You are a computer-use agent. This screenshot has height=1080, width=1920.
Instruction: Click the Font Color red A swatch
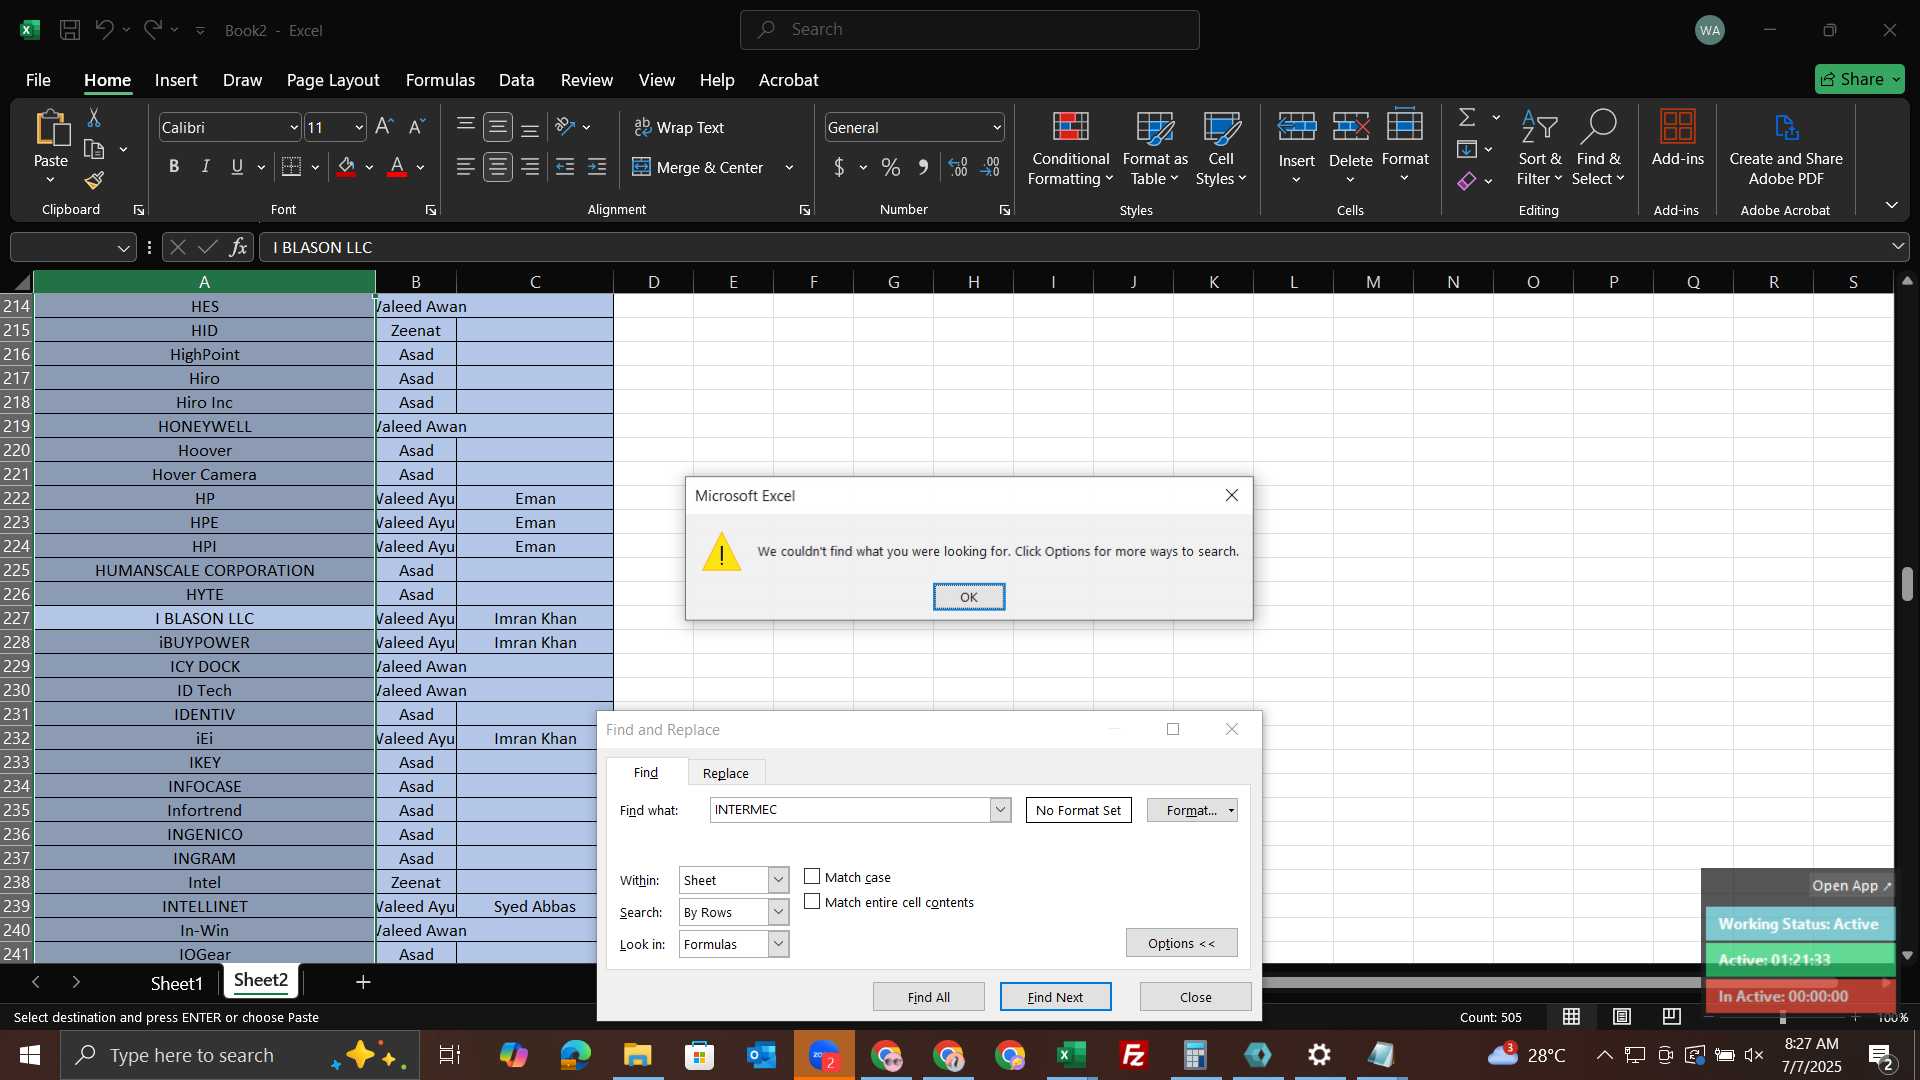click(397, 167)
